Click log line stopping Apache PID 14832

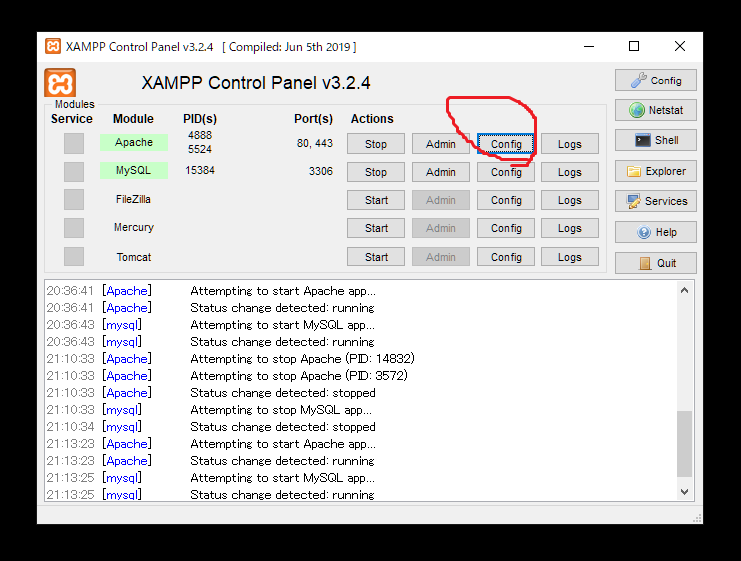coord(231,359)
